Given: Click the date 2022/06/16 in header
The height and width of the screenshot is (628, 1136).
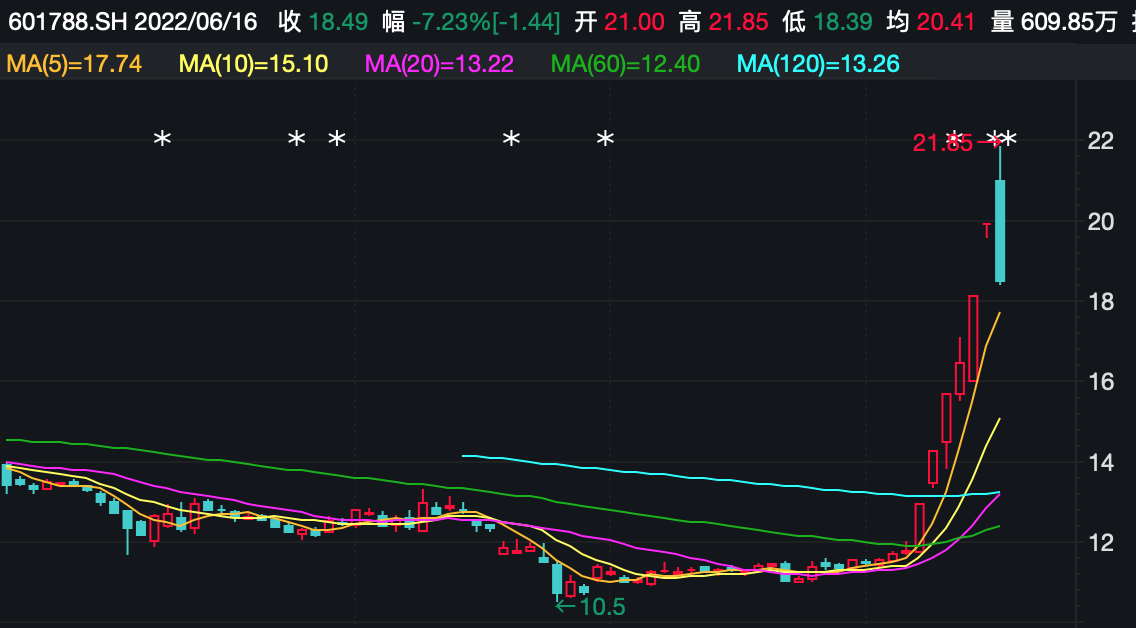Looking at the screenshot, I should (x=196, y=22).
